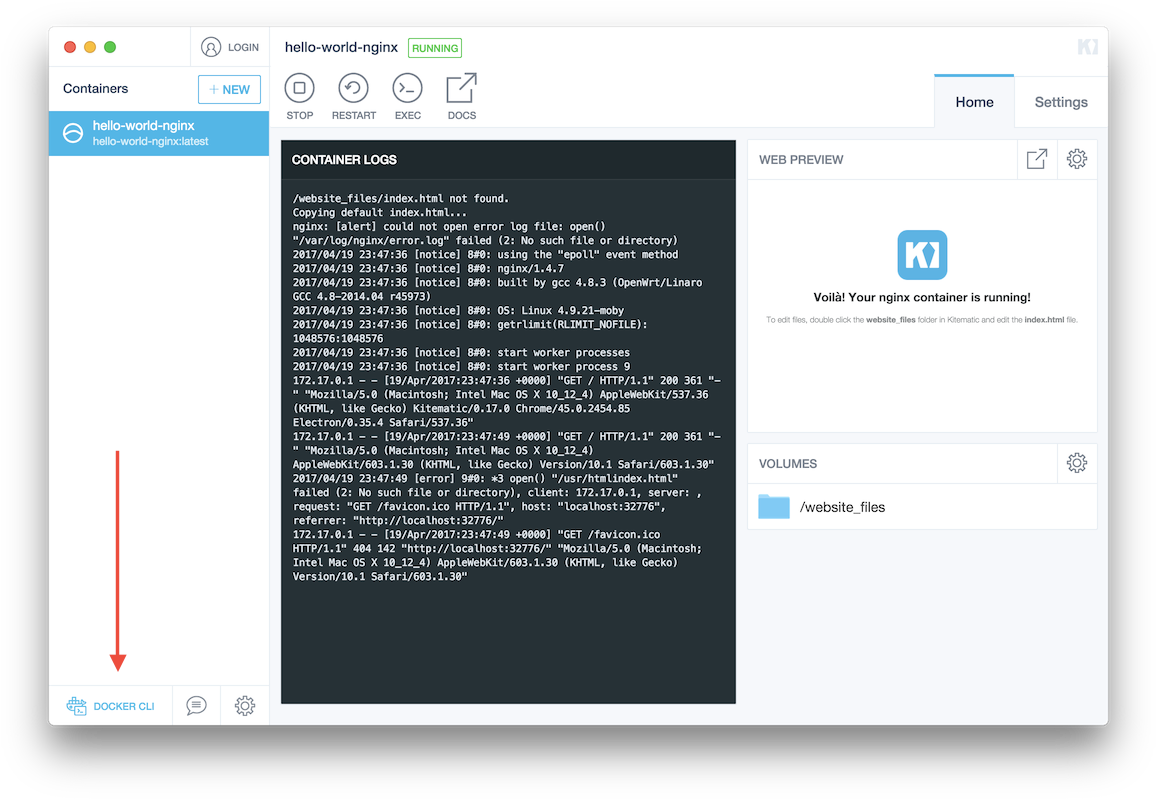Click the hello-world-nginx container title
Viewport: 1156px width, 799px height.
(341, 47)
